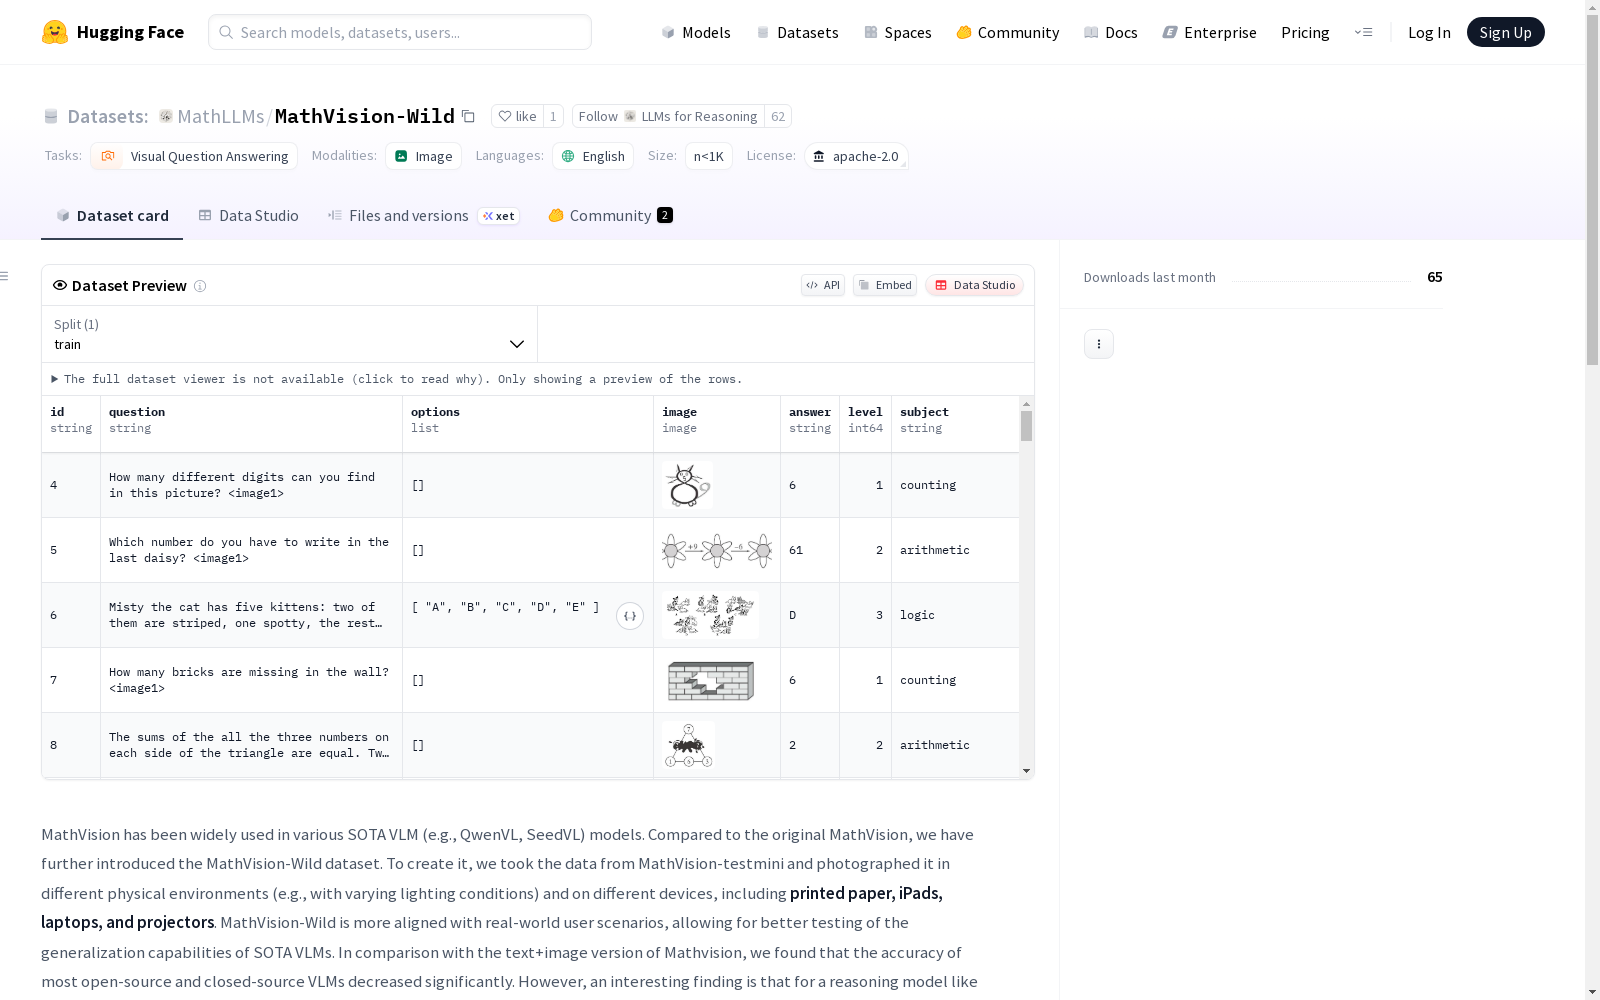Click the like count showing 1
The height and width of the screenshot is (1000, 1600).
click(553, 116)
